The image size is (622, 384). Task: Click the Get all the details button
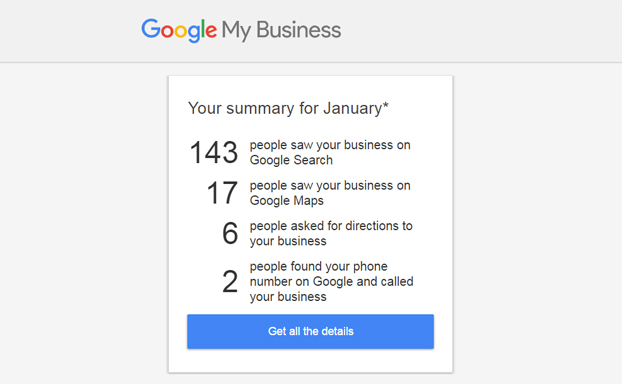[x=310, y=332]
